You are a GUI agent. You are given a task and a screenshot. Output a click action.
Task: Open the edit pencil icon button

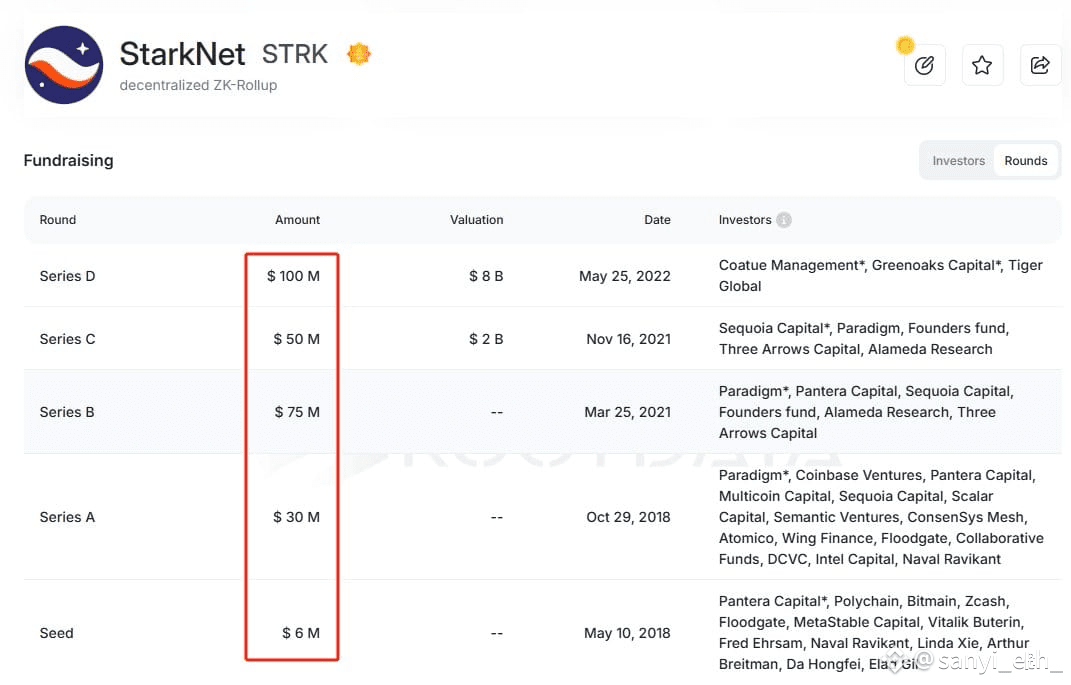click(924, 66)
